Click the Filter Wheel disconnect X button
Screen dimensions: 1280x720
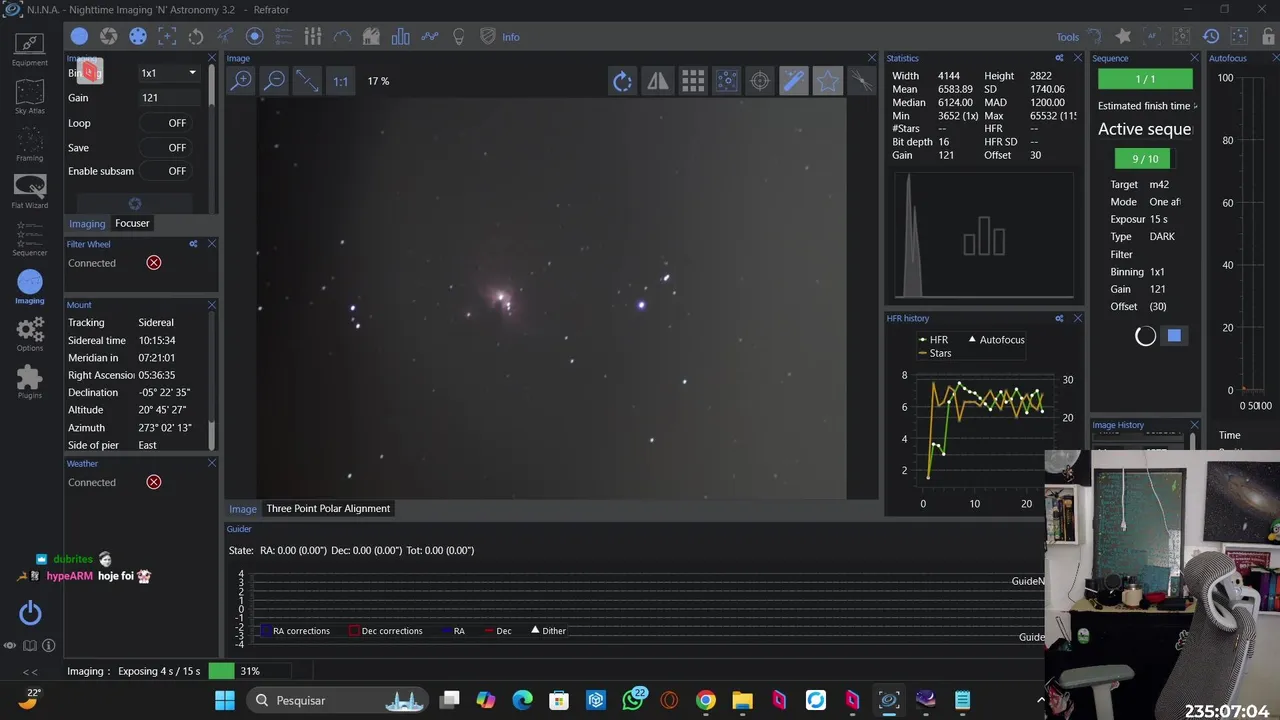click(154, 263)
